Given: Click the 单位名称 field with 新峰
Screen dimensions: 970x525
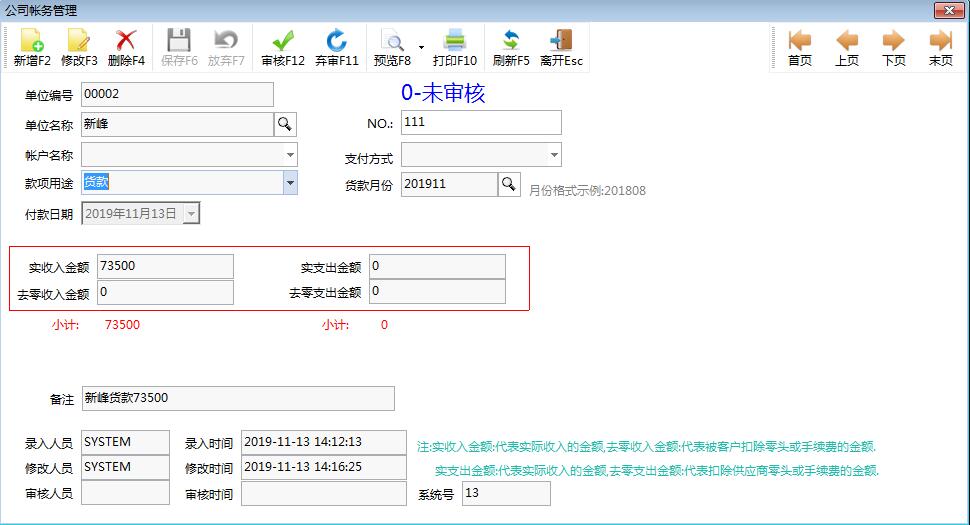Looking at the screenshot, I should pos(178,124).
